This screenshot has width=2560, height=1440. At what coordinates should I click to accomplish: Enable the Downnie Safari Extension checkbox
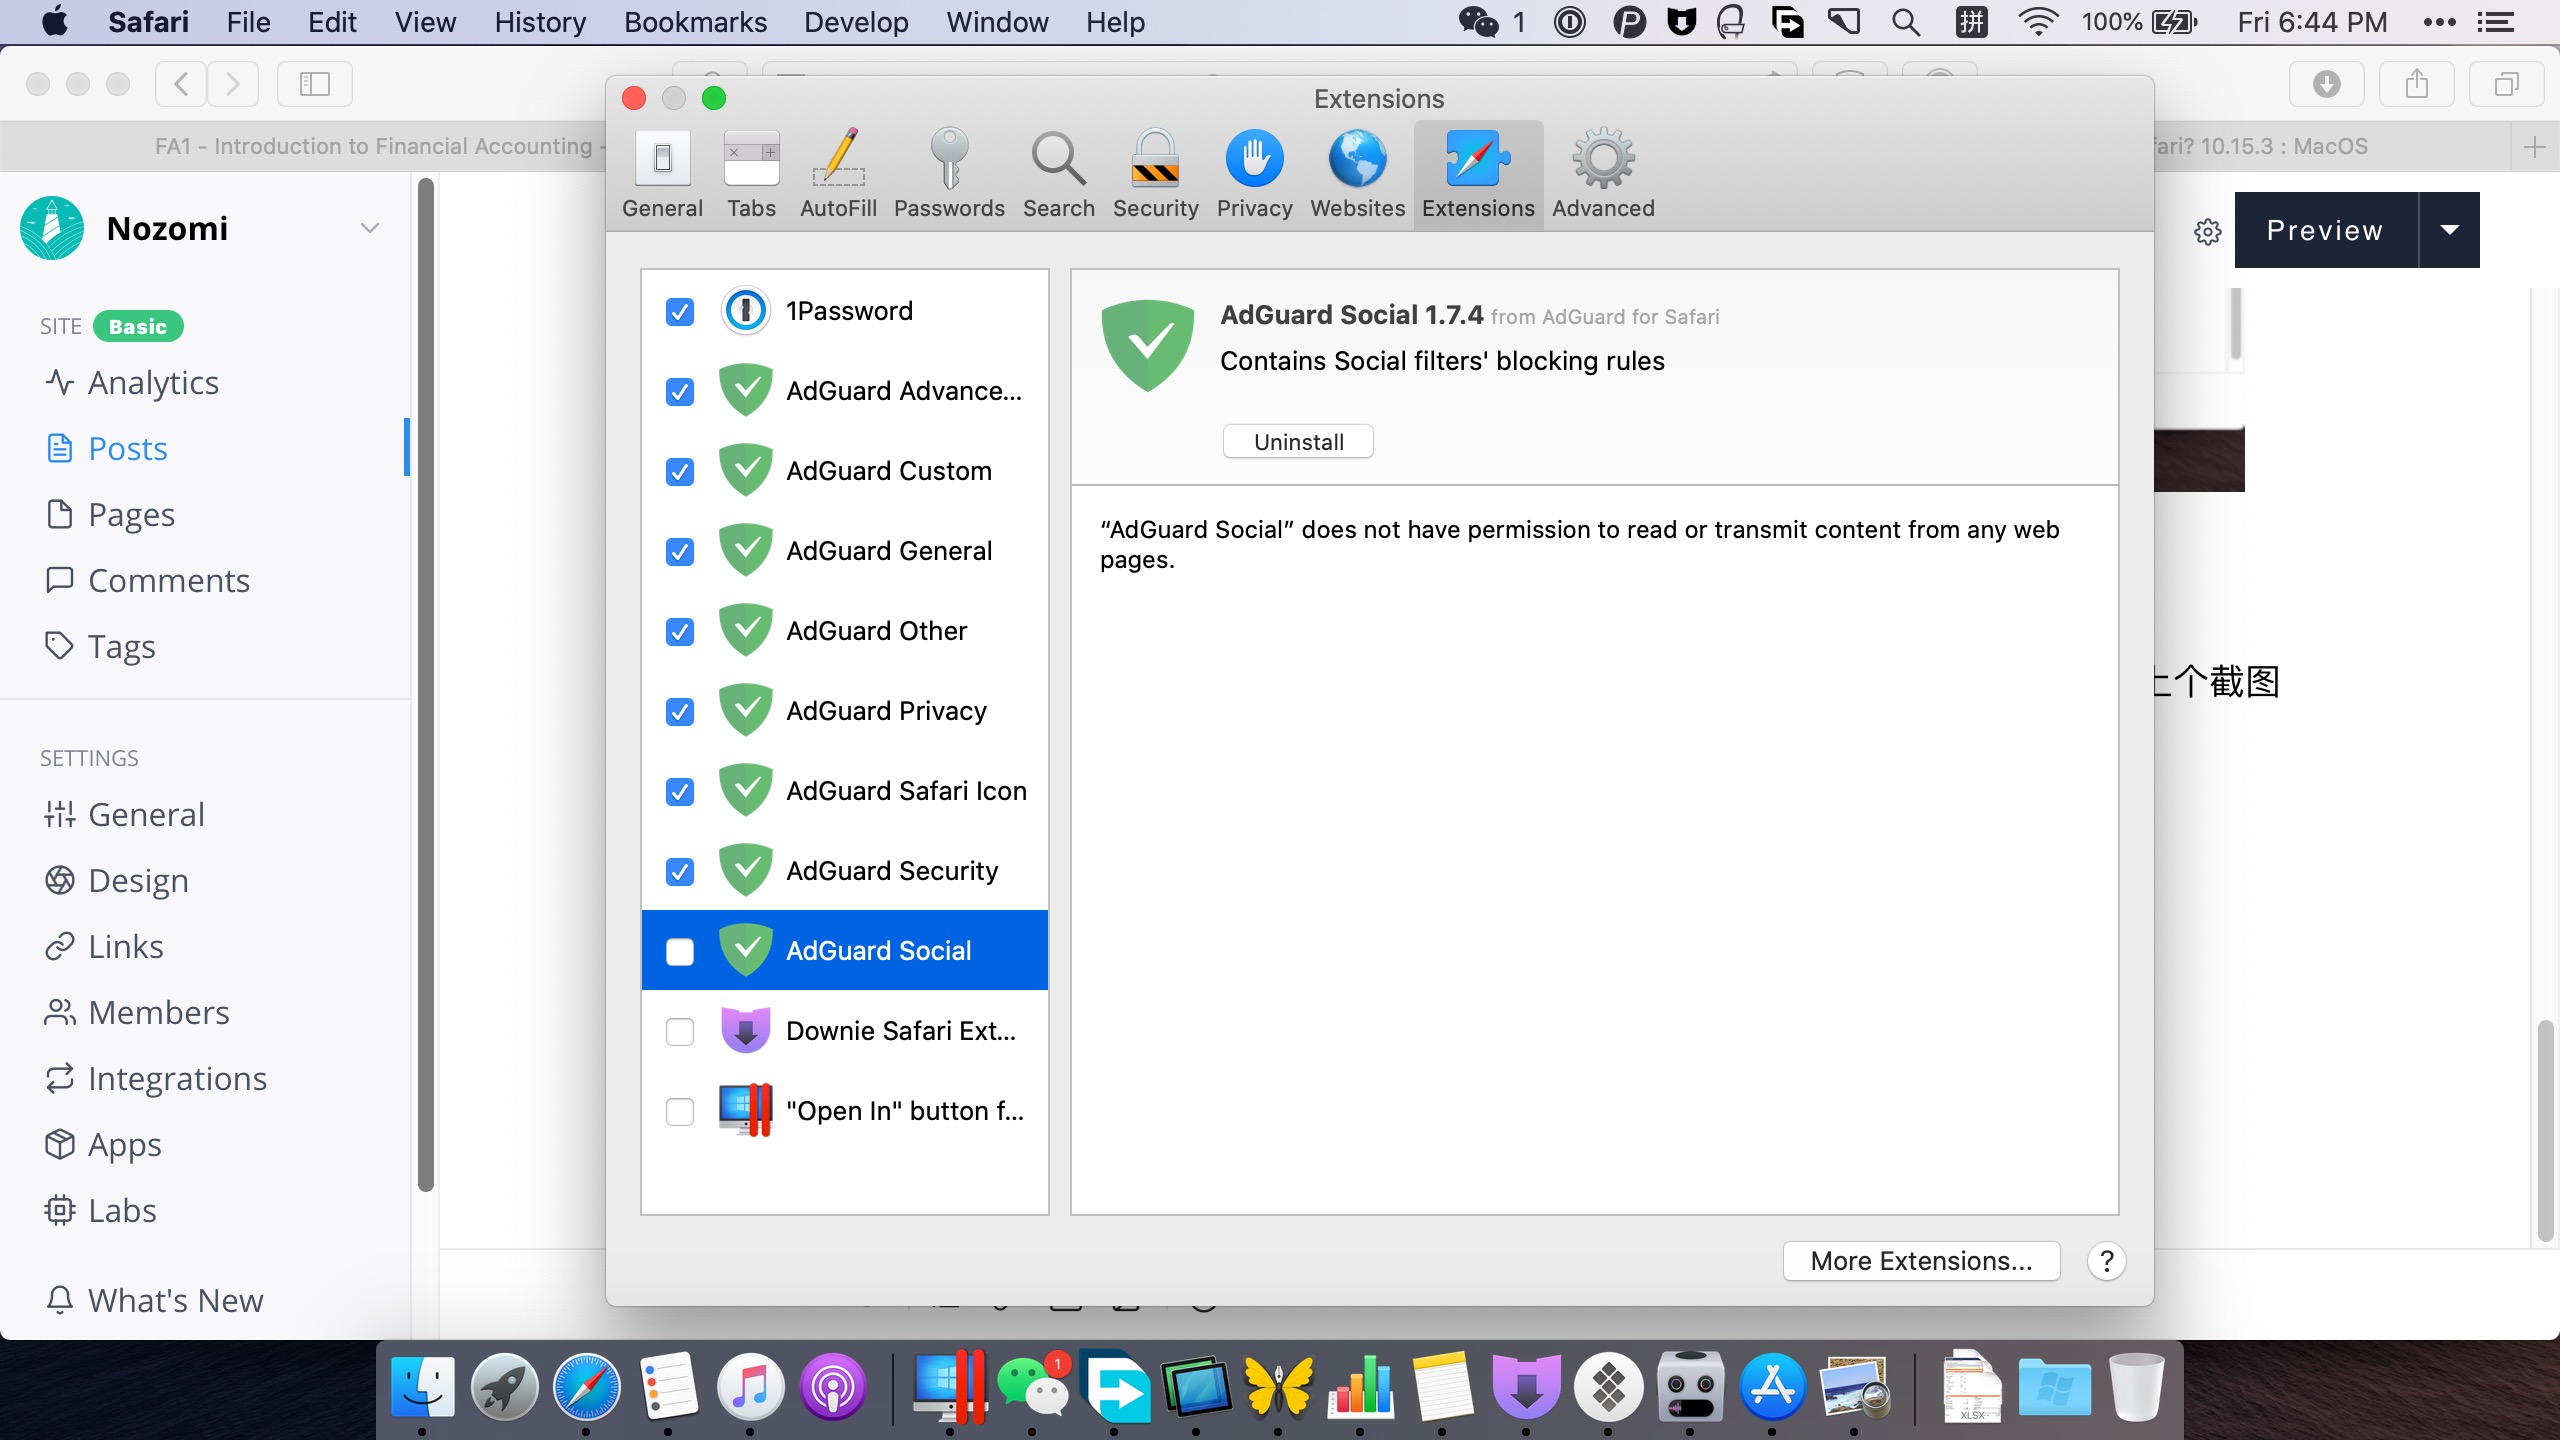[x=680, y=1032]
